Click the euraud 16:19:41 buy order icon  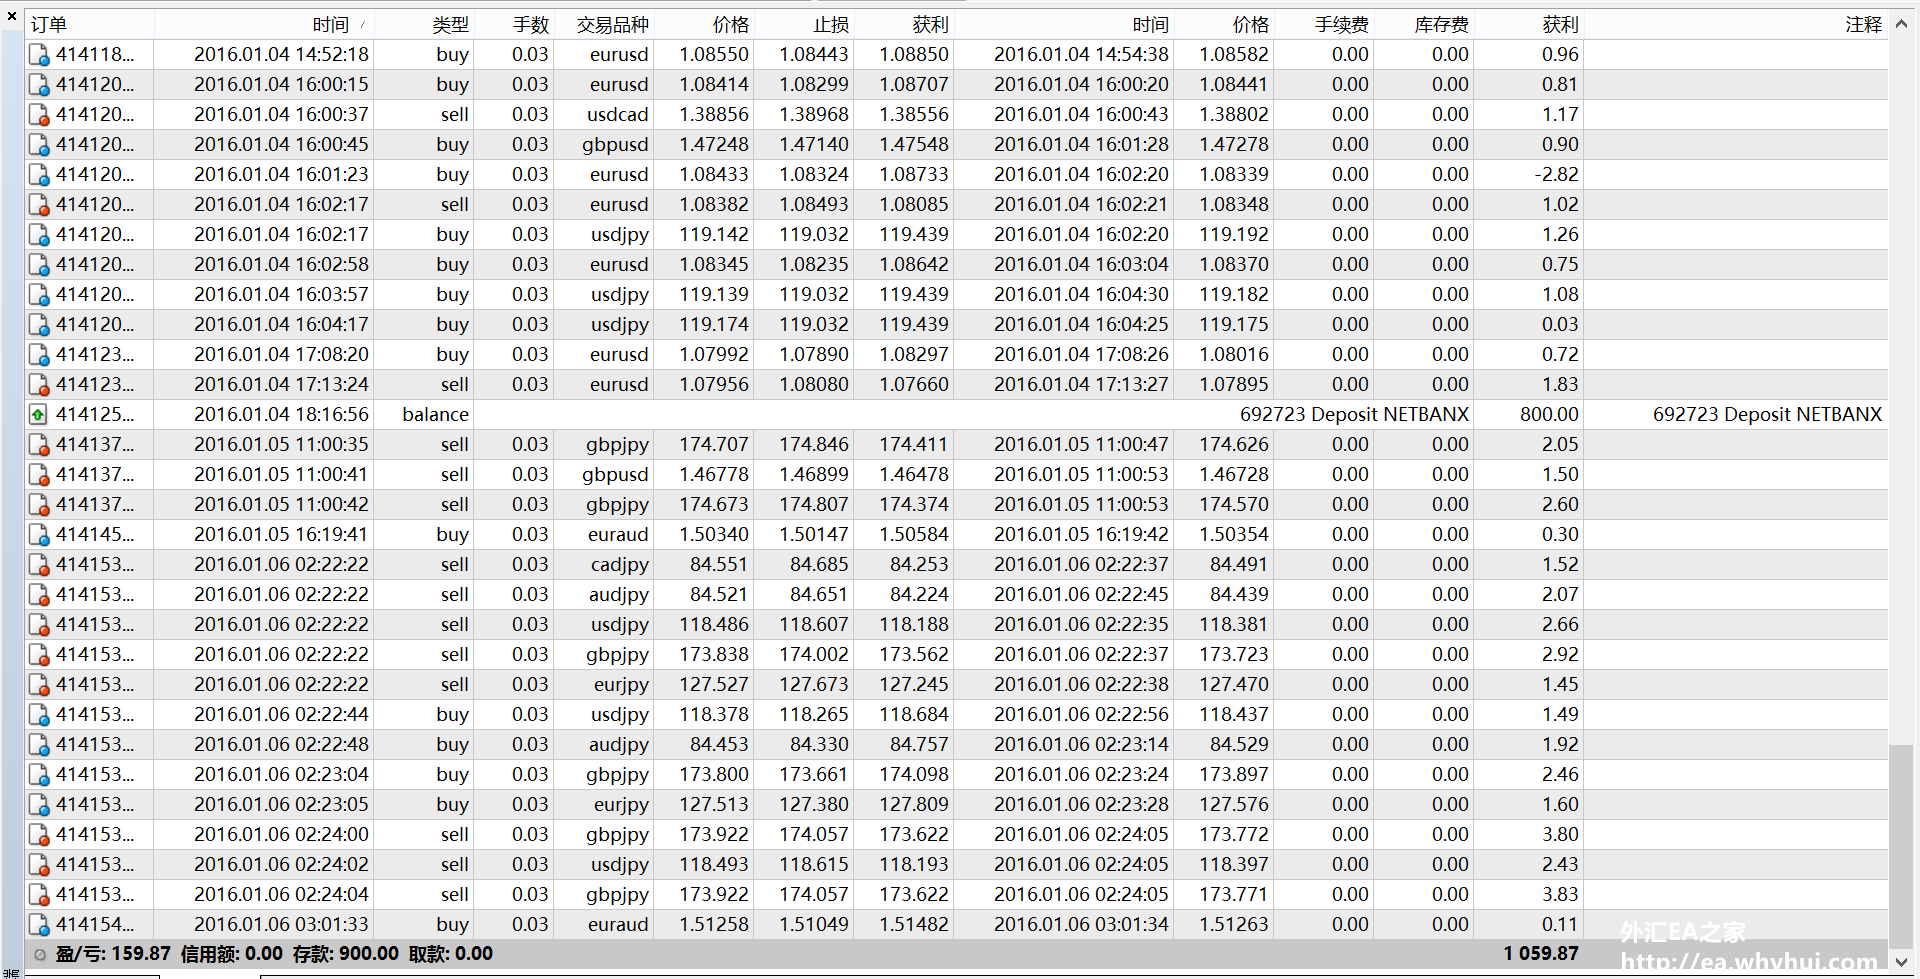pos(39,535)
